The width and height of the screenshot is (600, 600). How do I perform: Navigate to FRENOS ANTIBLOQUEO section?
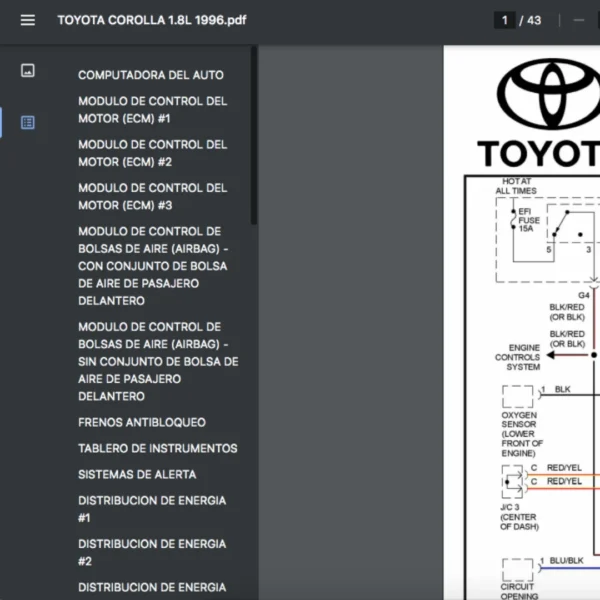tap(142, 422)
